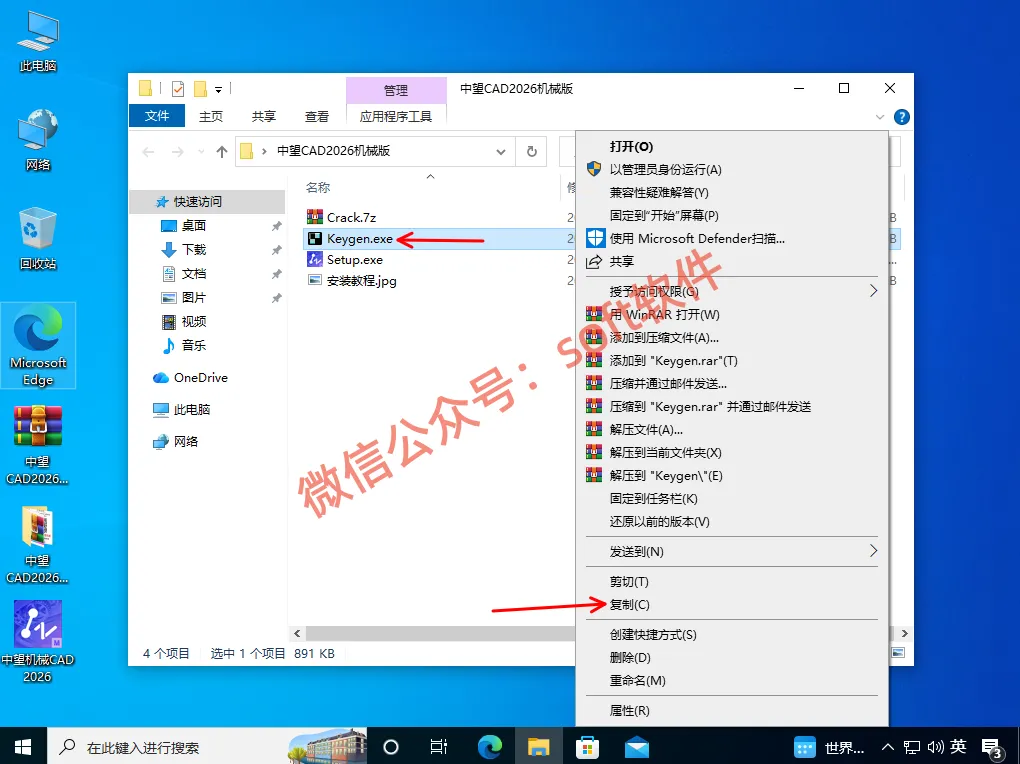Switch to the 共享 ribbon tab
Viewport: 1020px width, 764px height.
263,116
